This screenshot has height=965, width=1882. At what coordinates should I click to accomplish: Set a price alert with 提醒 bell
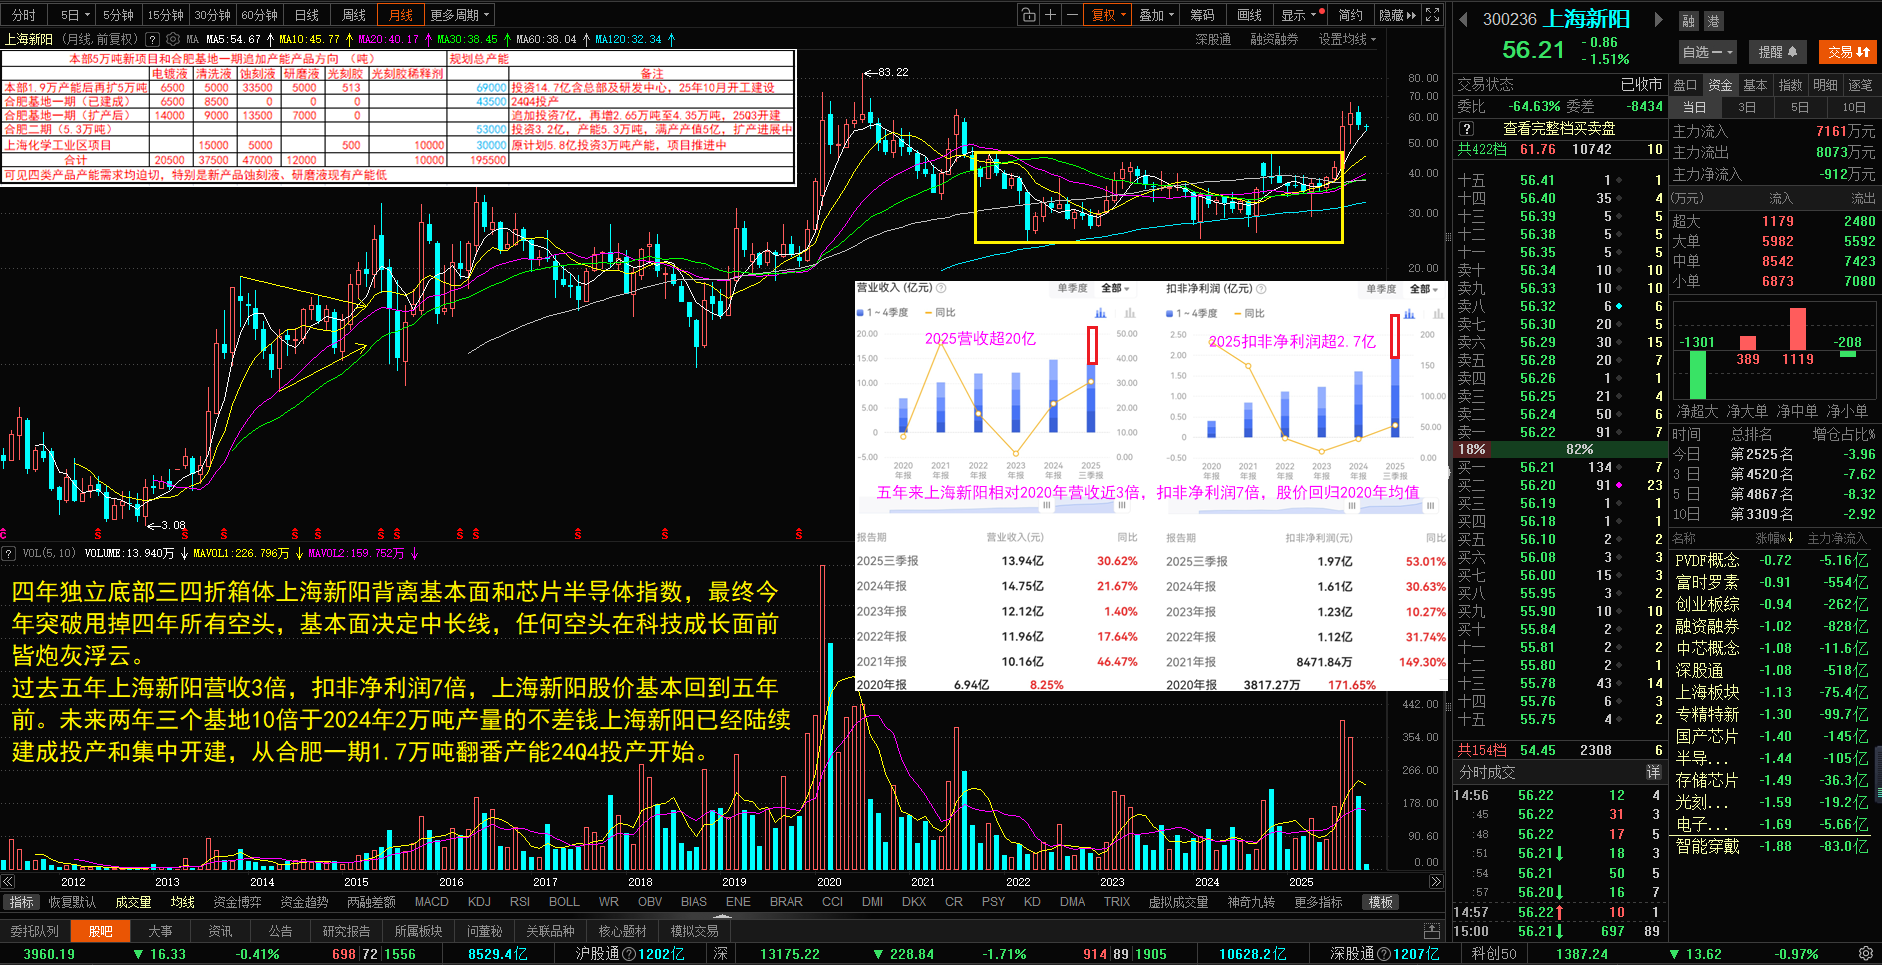(1778, 52)
